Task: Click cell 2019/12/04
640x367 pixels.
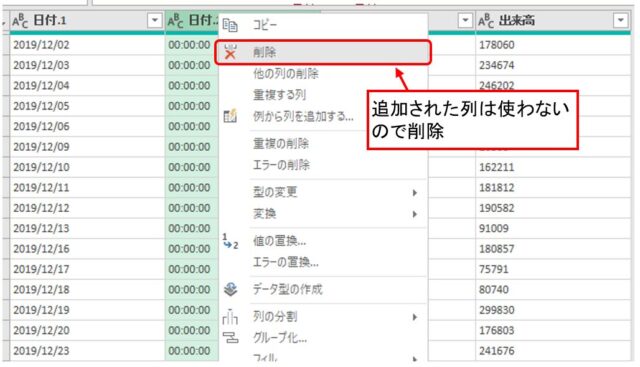Action: pos(87,86)
